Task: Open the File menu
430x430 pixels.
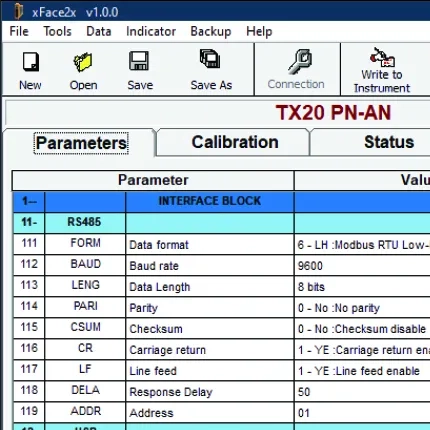Action: tap(19, 31)
